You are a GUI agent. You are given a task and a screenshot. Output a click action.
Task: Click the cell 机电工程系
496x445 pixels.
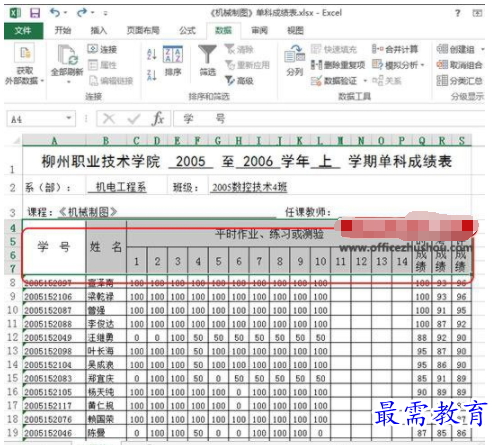coord(121,187)
